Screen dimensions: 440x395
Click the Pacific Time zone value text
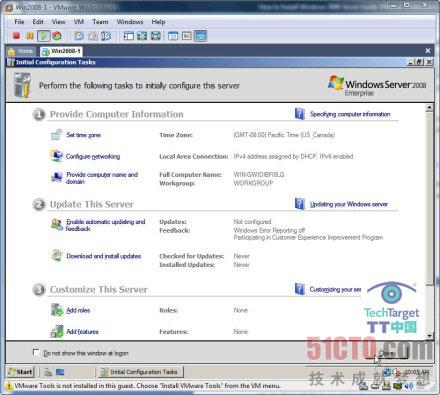coord(284,135)
